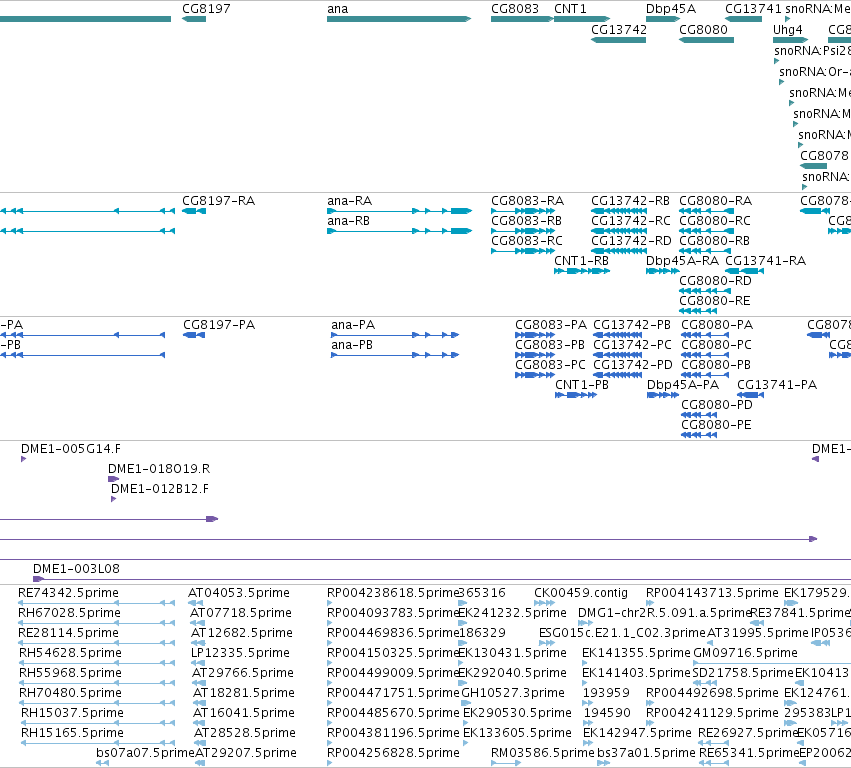Viewport: 851px width, 768px height.
Task: Select the CG8083-RB transcript label
Action: pyautogui.click(x=526, y=221)
